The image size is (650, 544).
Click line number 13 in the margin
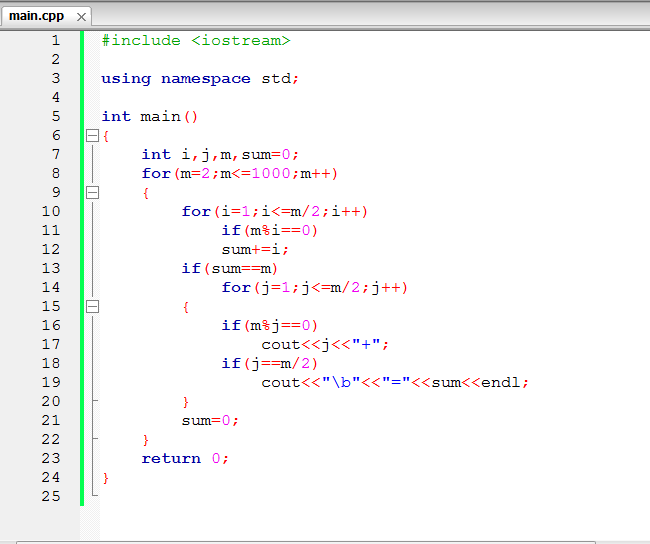[51, 268]
